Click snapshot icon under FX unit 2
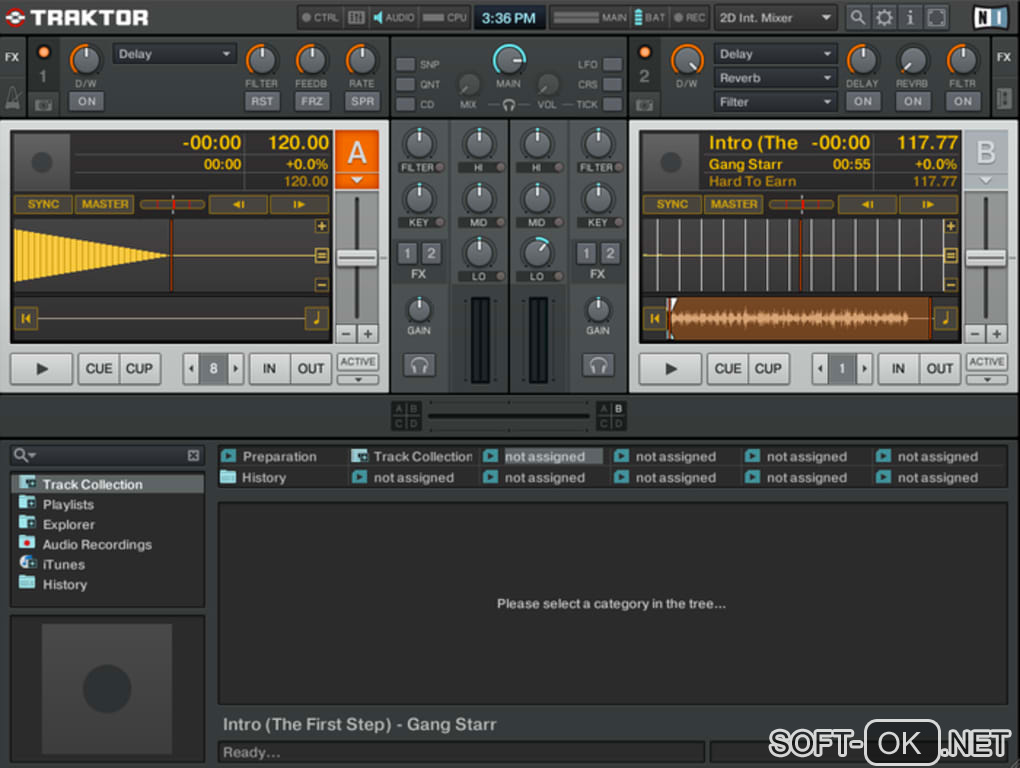1020x768 pixels. [x=644, y=104]
